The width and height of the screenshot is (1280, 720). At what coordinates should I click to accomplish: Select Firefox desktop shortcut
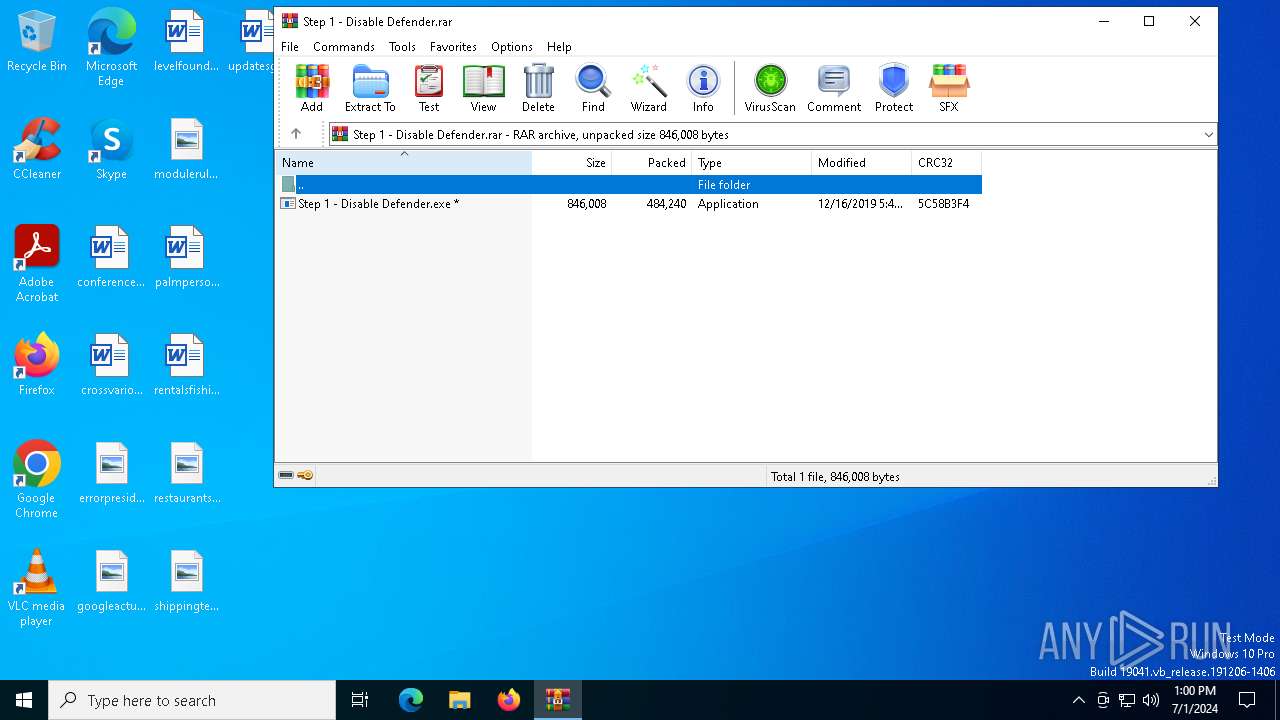(37, 365)
